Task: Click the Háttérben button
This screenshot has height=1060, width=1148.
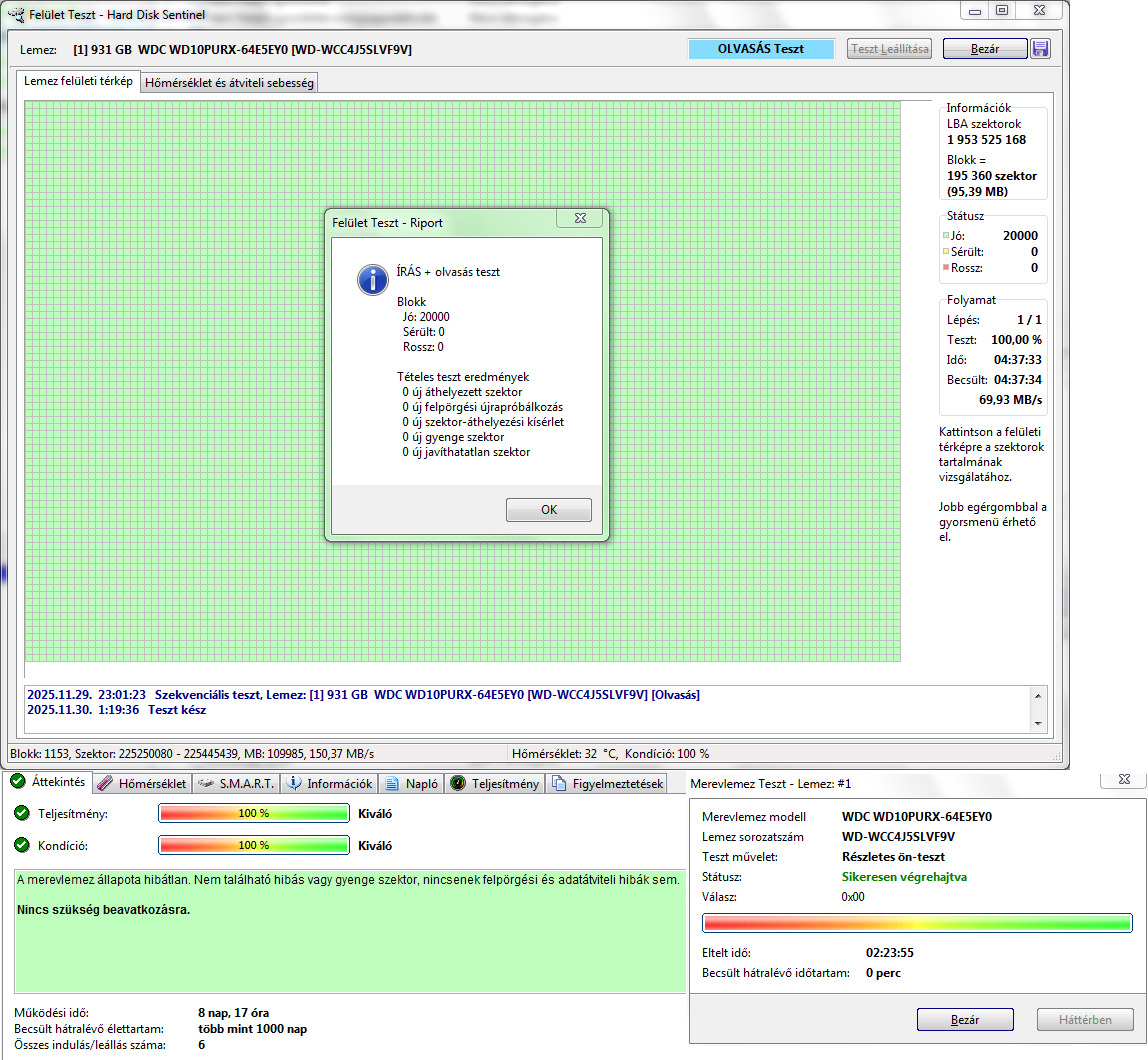Action: pos(1085,1020)
